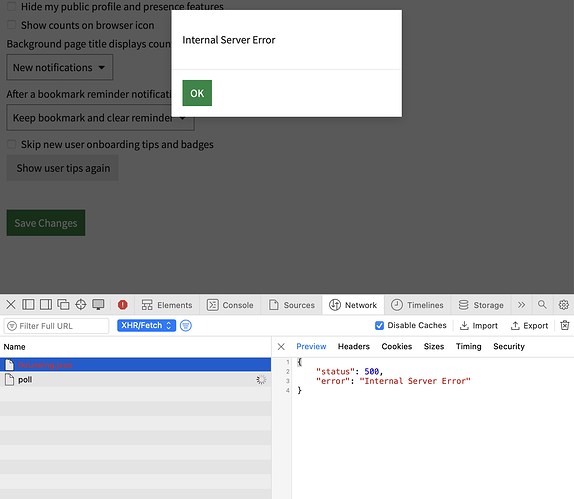The height and width of the screenshot is (499, 574).
Task: Close the request detail pane
Action: click(x=281, y=347)
